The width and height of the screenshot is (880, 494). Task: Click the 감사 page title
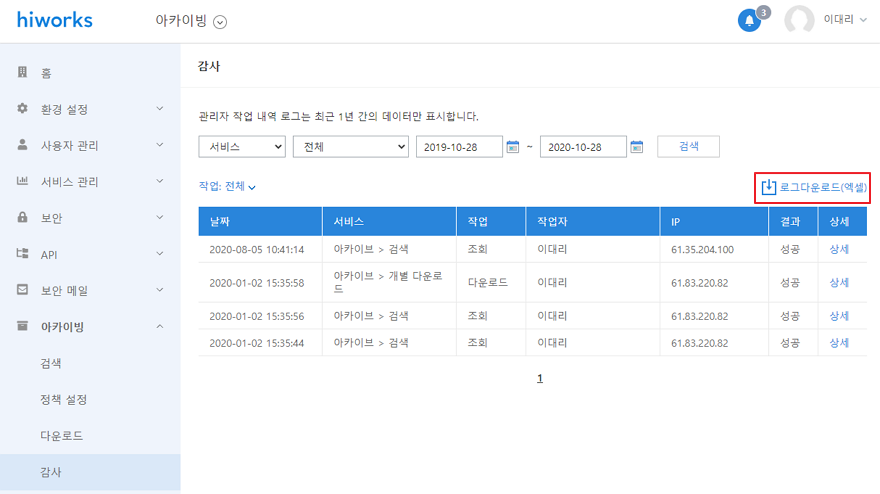click(209, 66)
